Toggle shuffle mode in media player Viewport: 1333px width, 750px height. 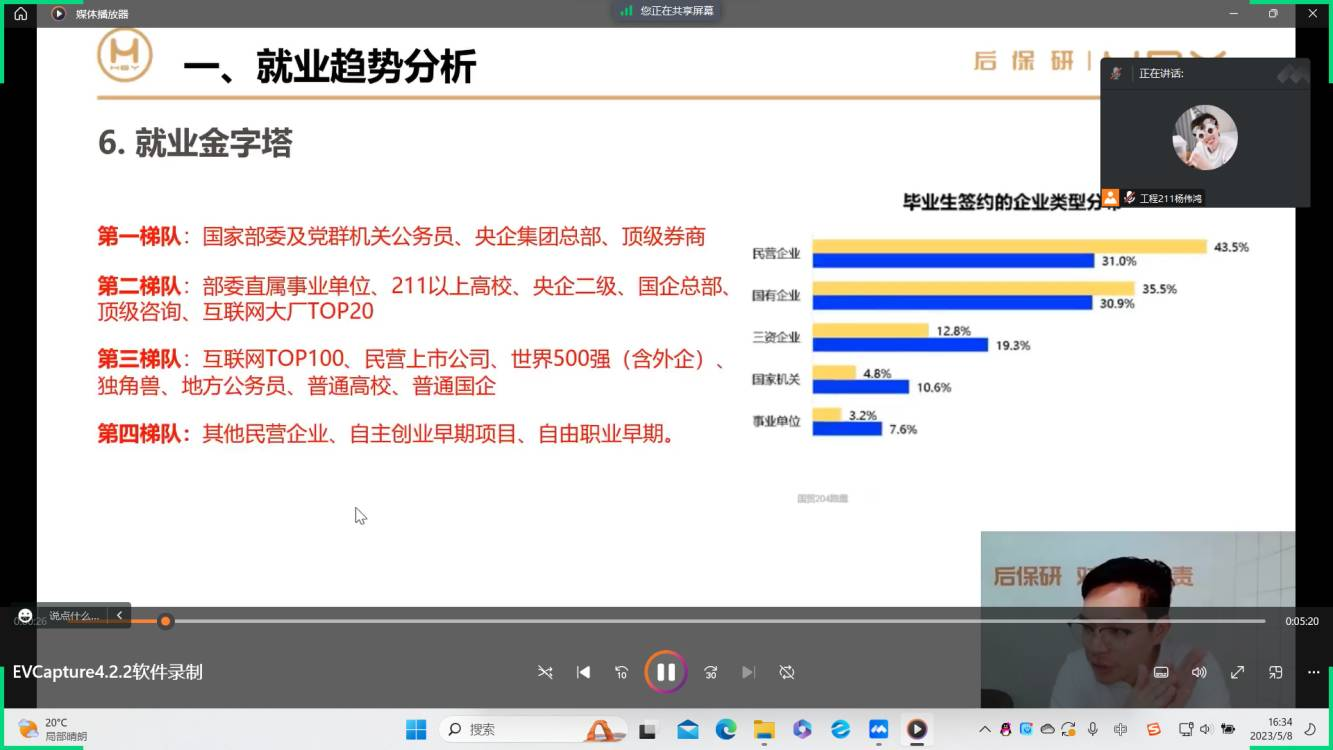(x=545, y=672)
